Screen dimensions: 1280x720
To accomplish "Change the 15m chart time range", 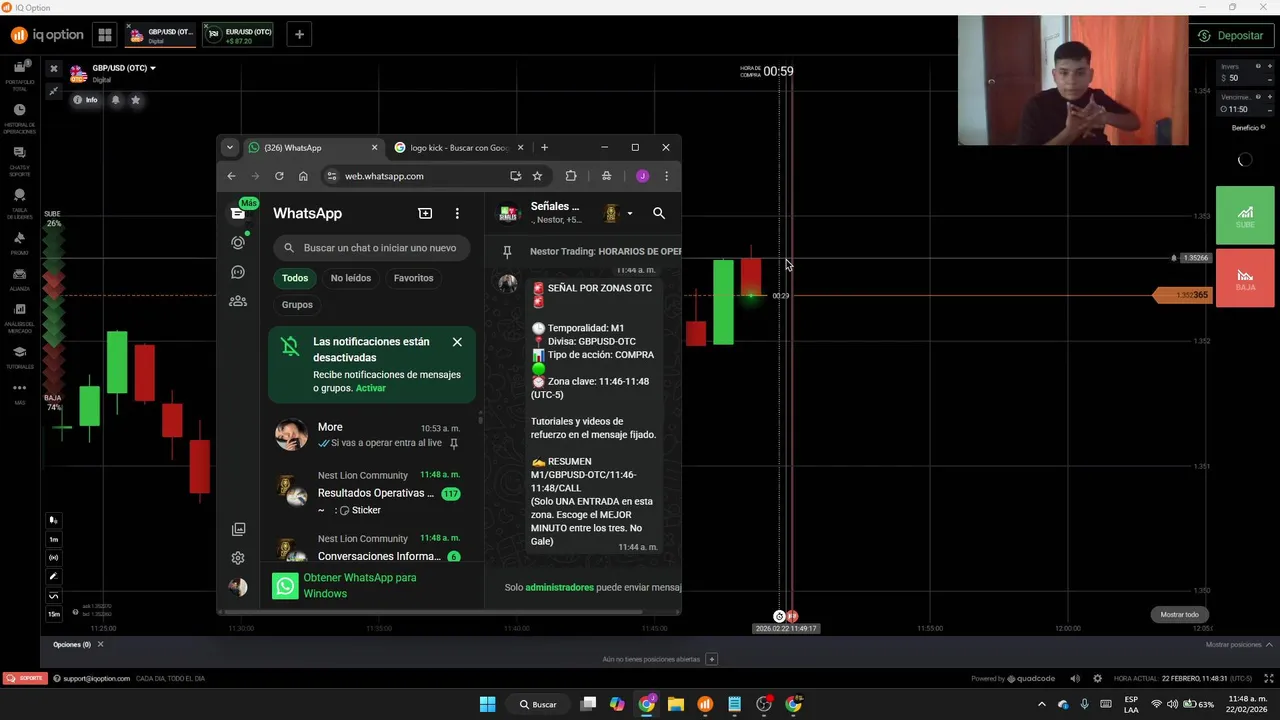I will (x=54, y=614).
